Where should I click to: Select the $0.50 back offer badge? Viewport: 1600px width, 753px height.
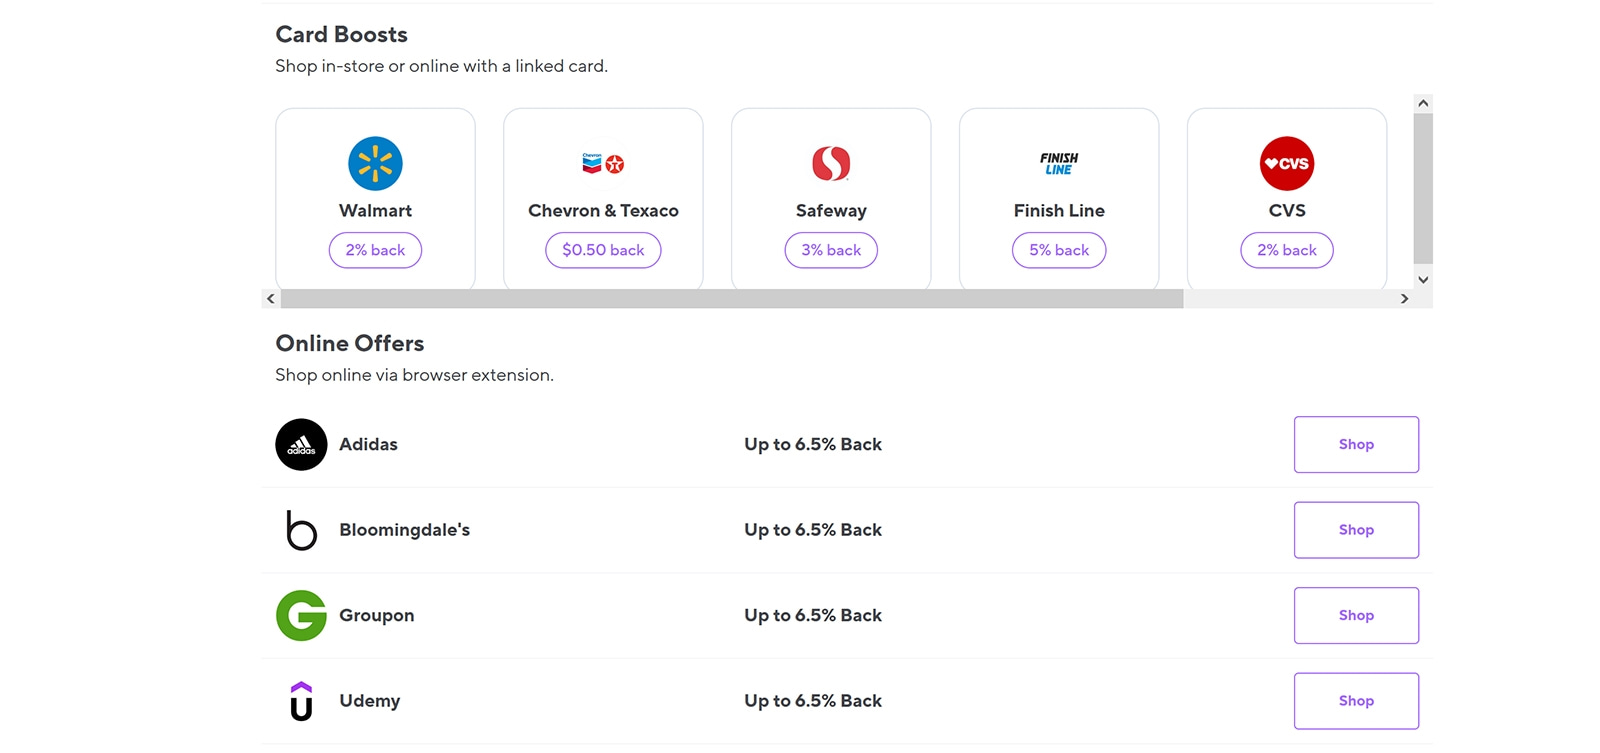coord(603,250)
